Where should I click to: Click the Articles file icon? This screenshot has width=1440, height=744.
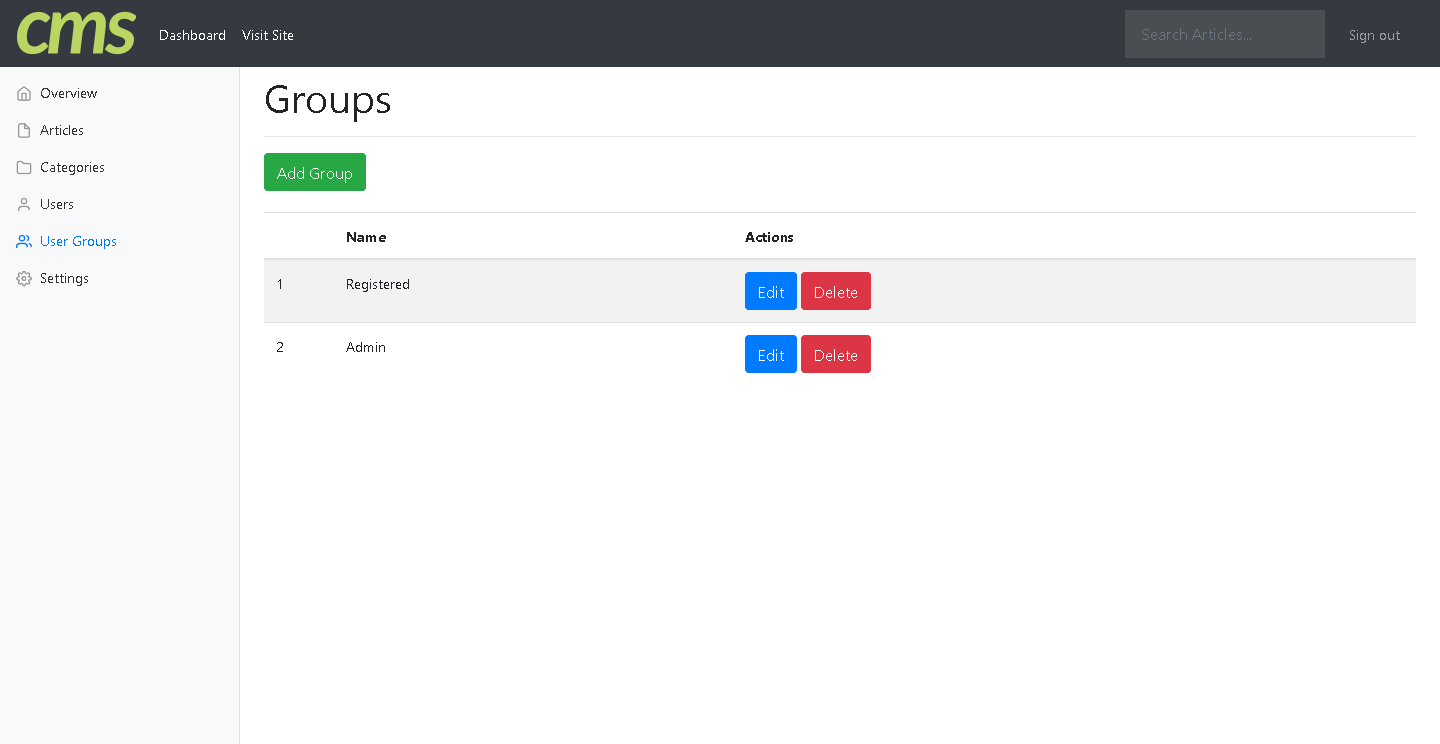click(24, 131)
